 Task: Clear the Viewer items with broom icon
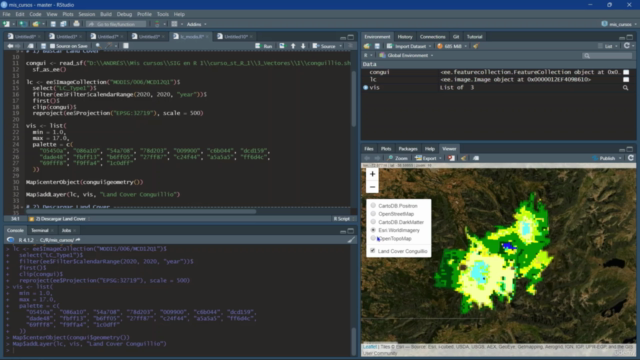(463, 158)
